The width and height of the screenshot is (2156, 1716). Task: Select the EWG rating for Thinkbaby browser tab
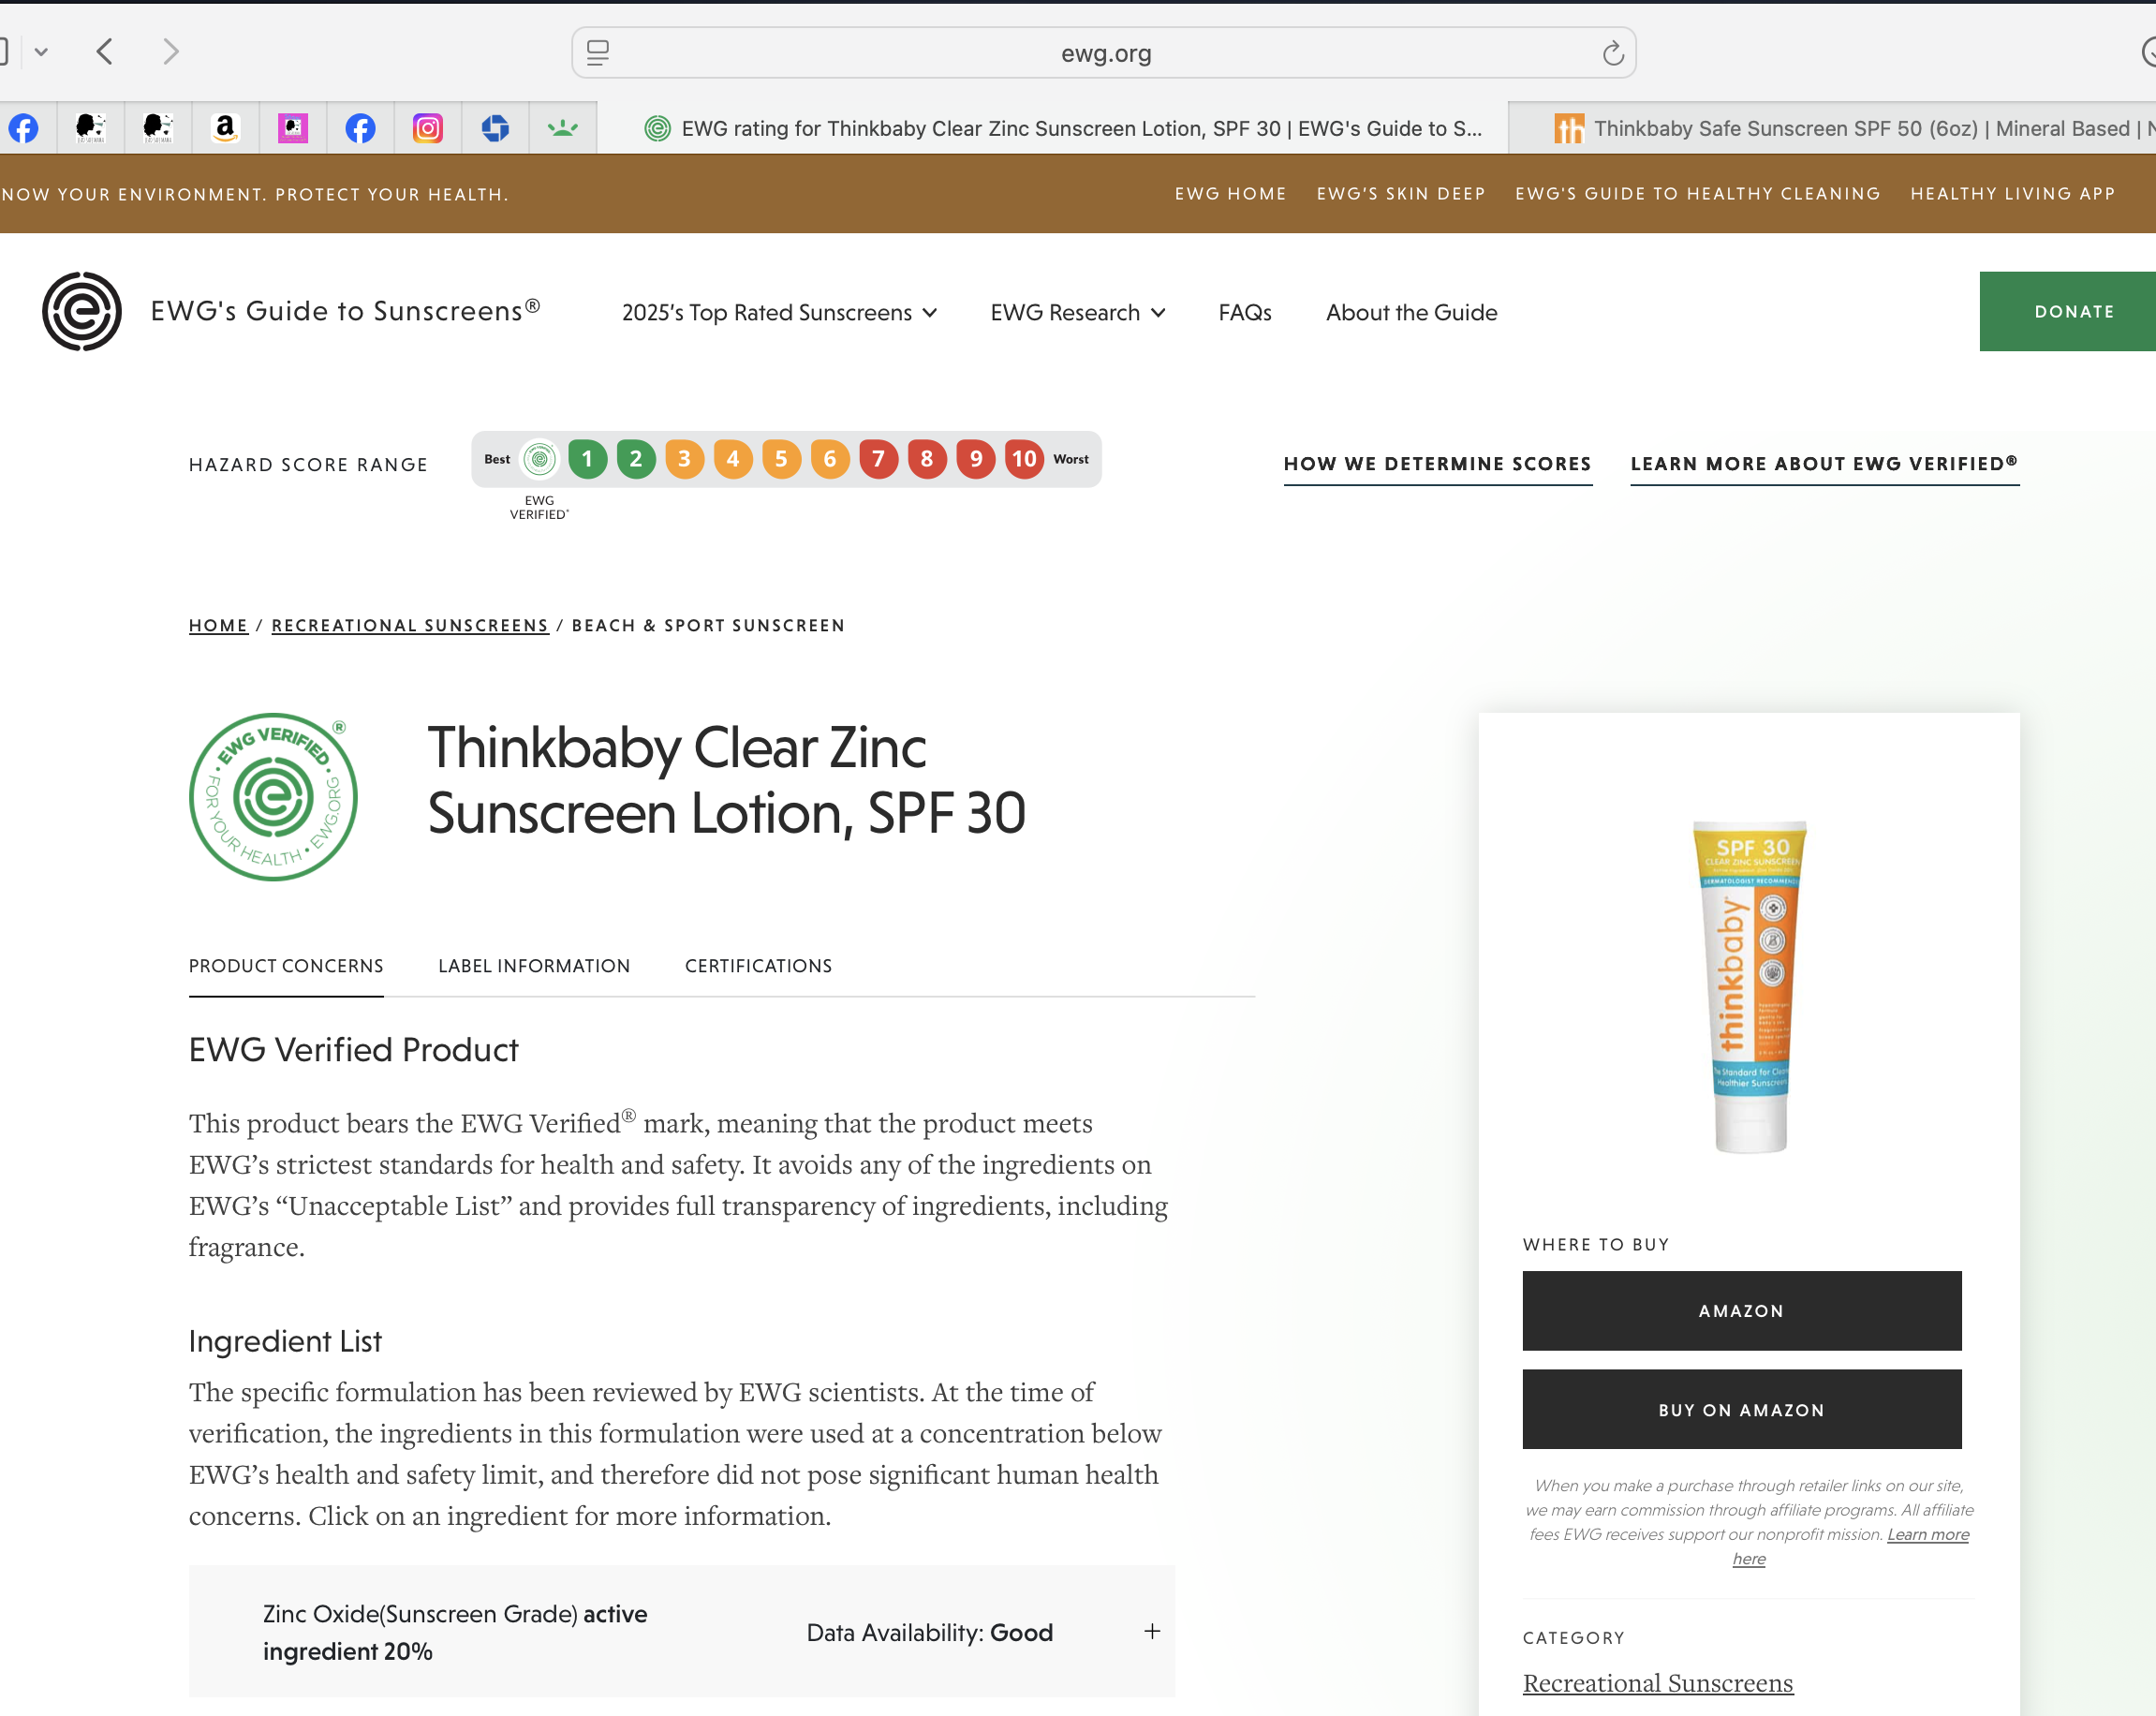click(1053, 128)
